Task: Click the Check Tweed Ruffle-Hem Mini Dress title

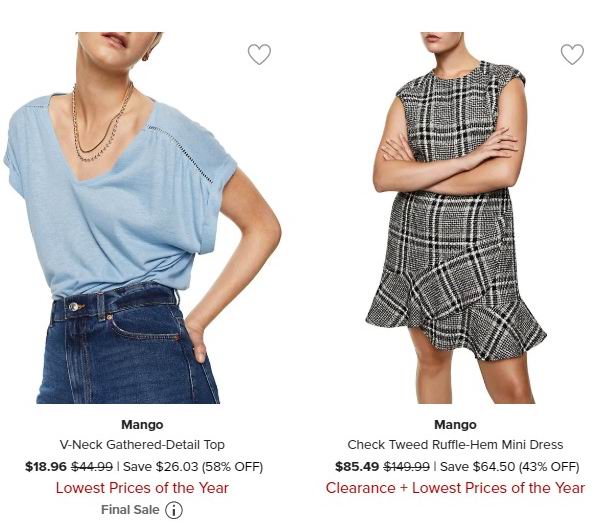Action: click(455, 445)
